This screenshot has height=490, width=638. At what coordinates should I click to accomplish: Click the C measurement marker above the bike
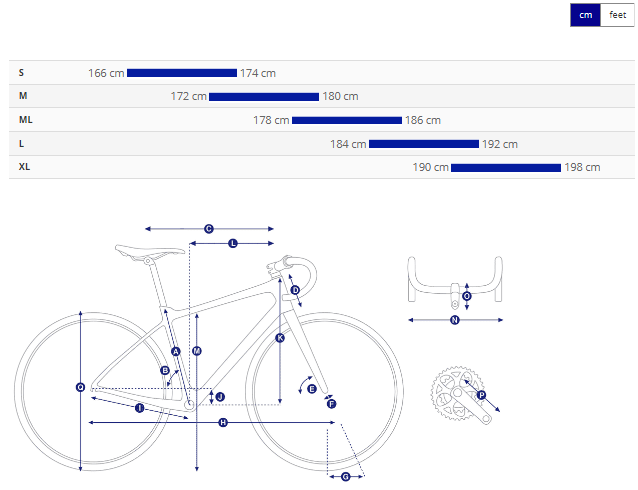[209, 229]
